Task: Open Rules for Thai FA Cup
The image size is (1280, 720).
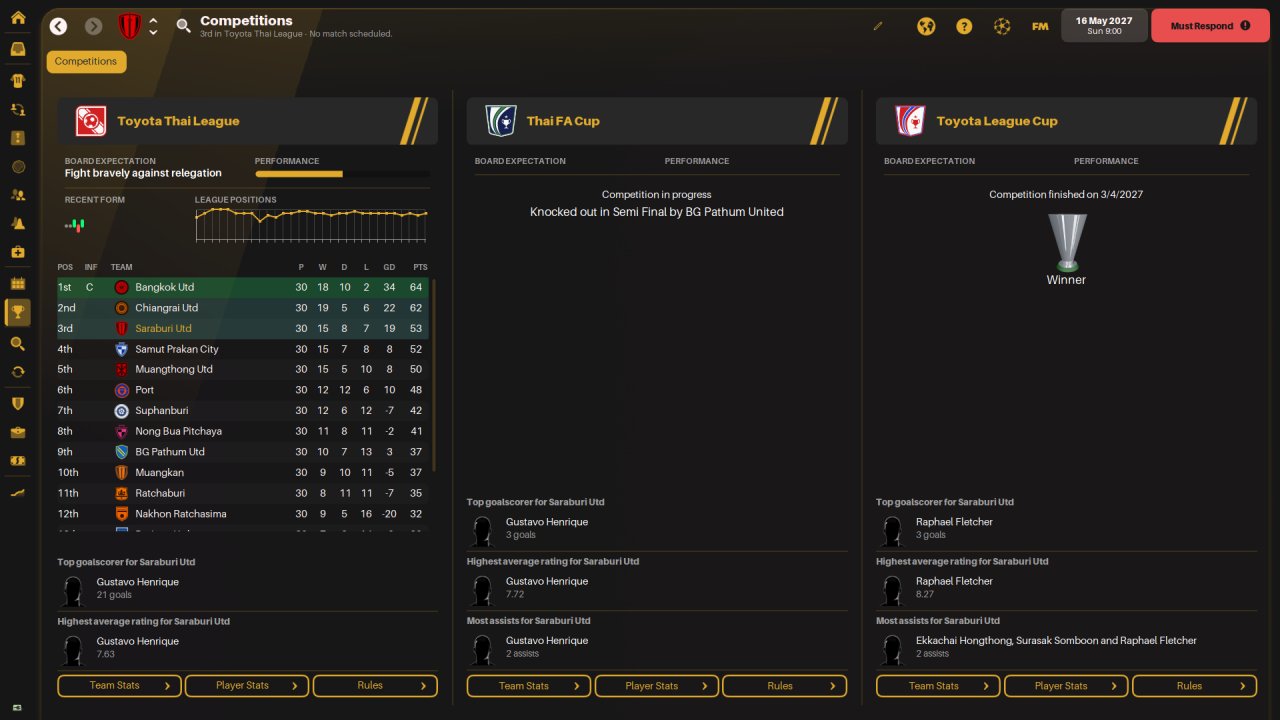Action: click(x=784, y=686)
